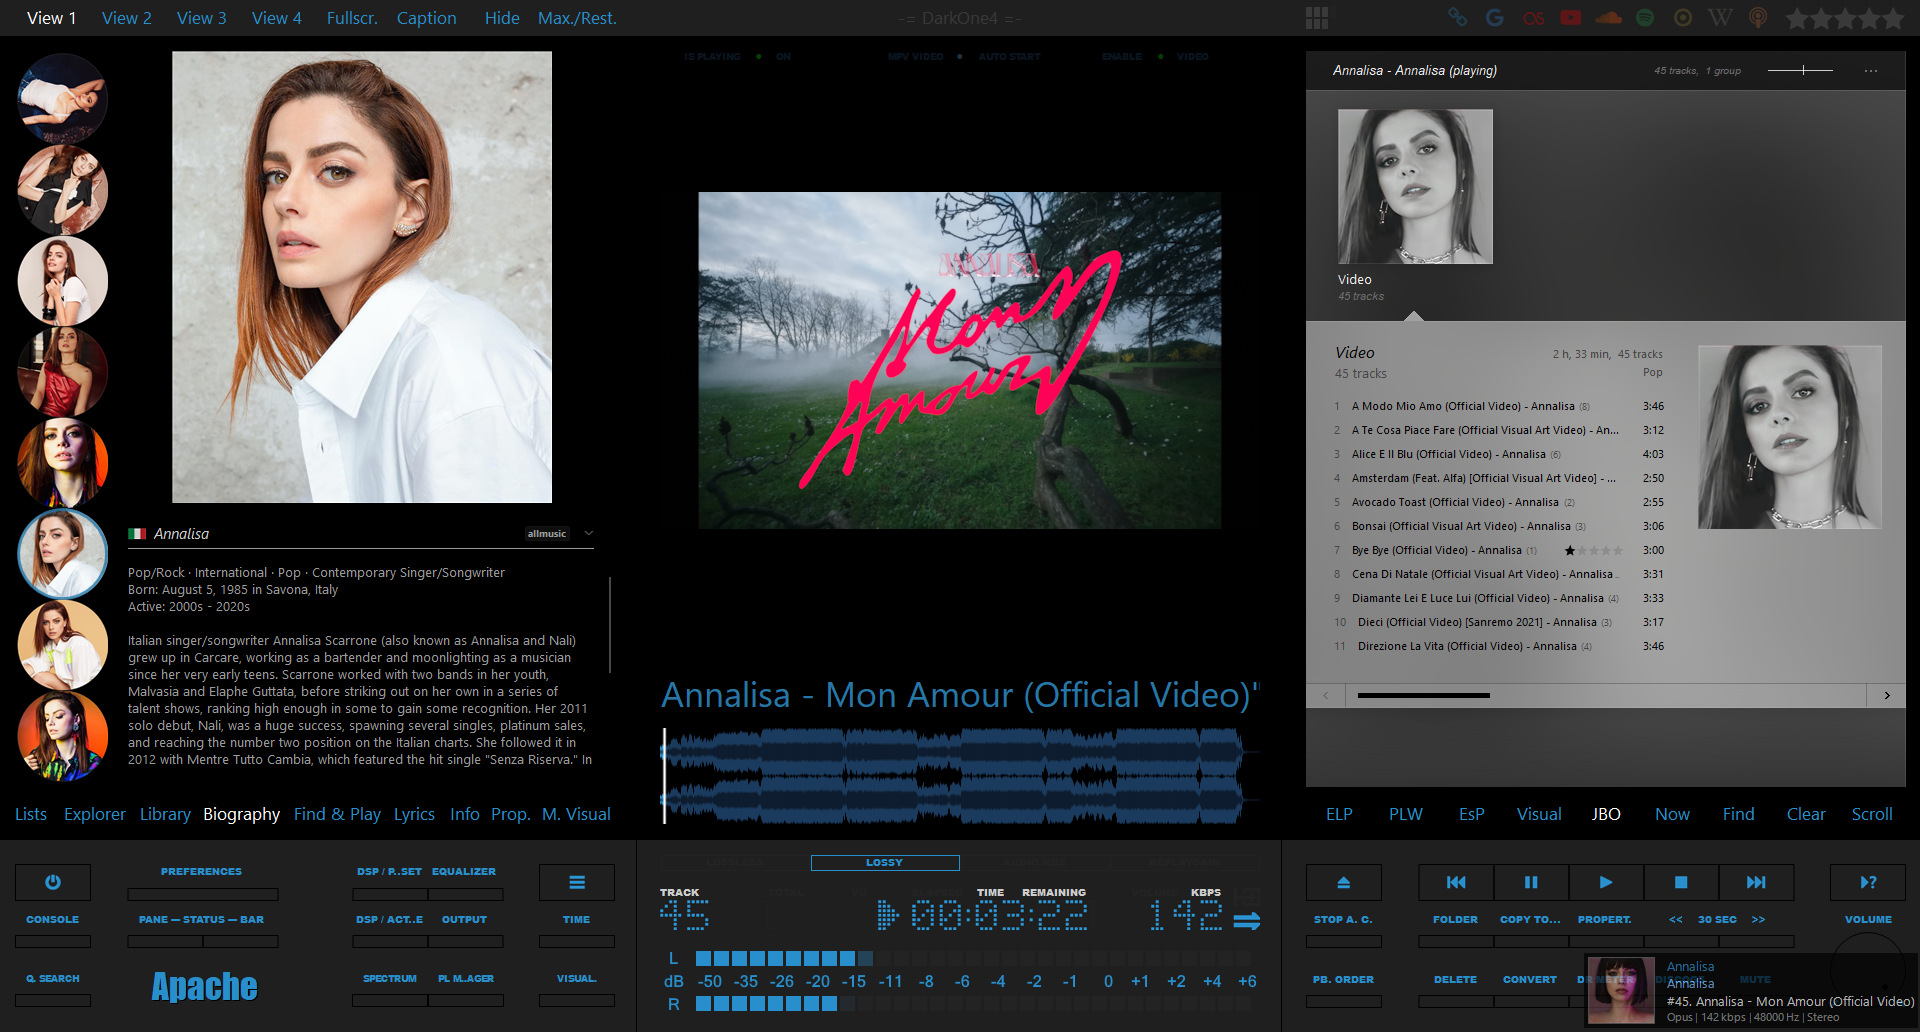
Task: Open the Wikipedia W icon
Action: (x=1721, y=18)
